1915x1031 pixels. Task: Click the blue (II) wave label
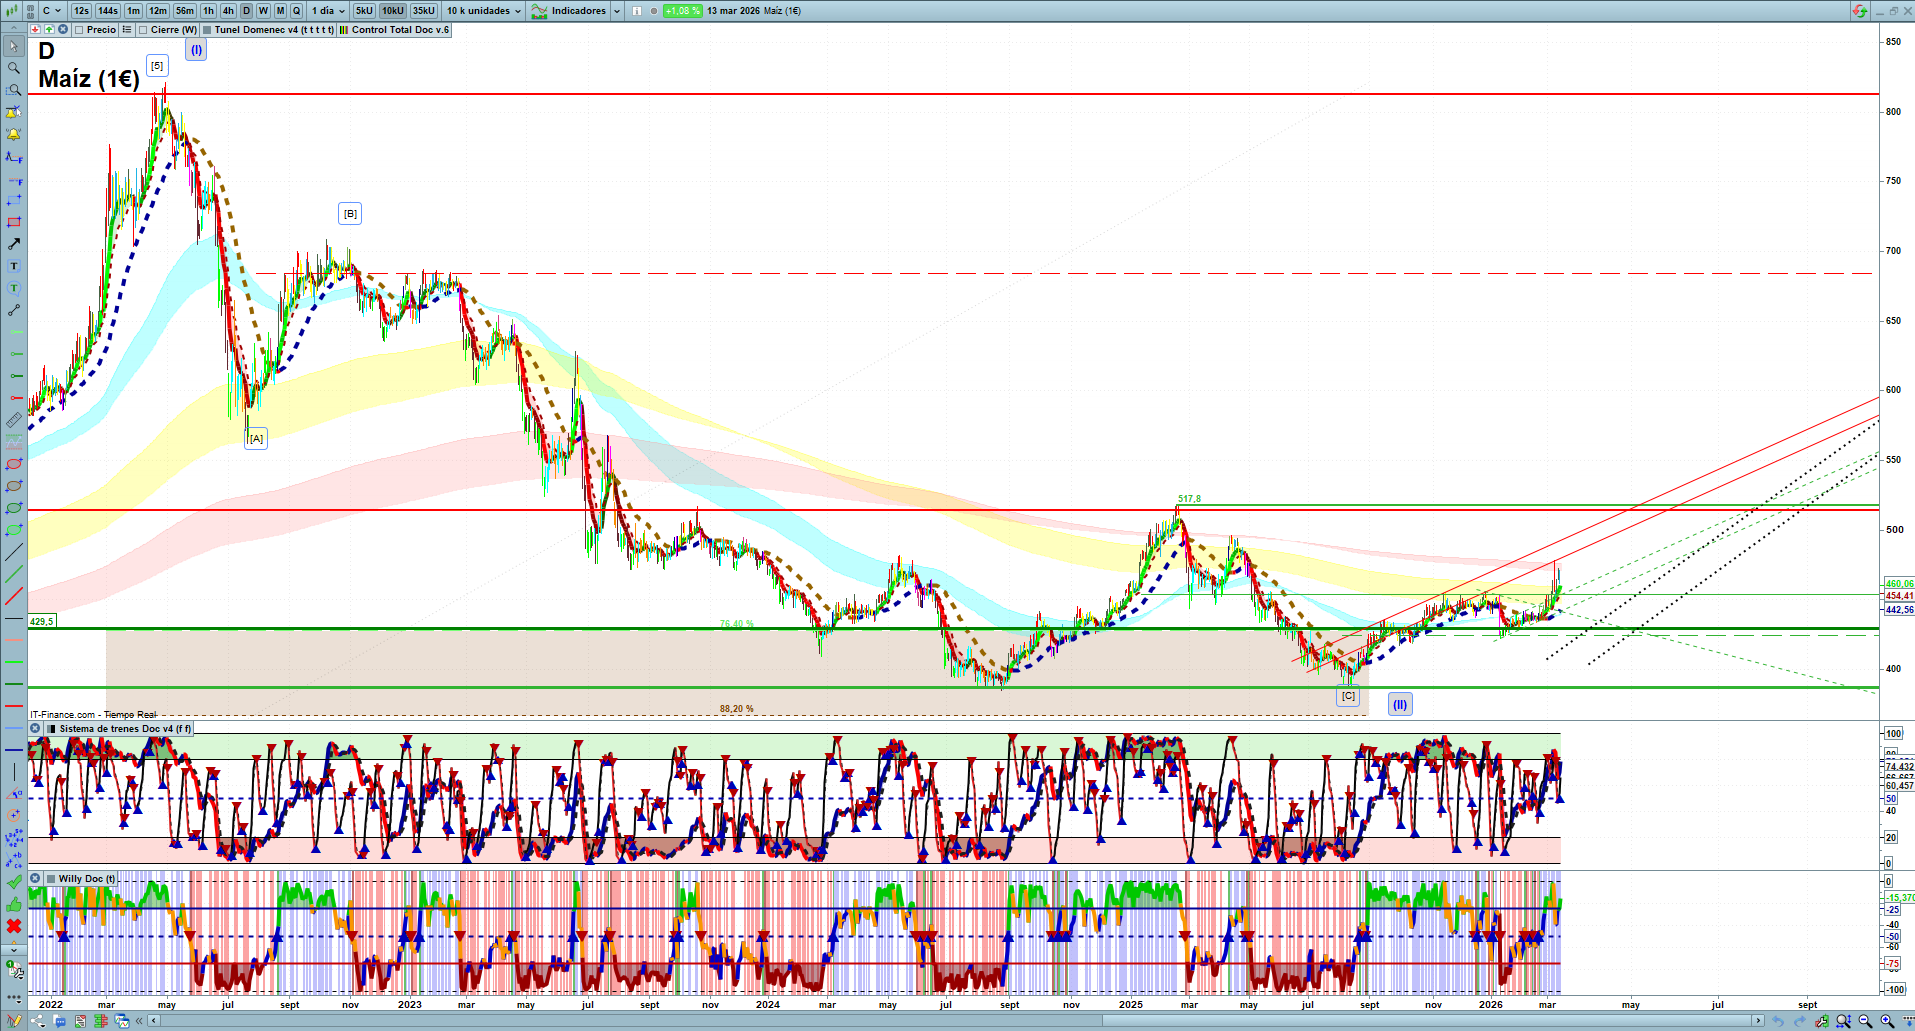point(1400,705)
